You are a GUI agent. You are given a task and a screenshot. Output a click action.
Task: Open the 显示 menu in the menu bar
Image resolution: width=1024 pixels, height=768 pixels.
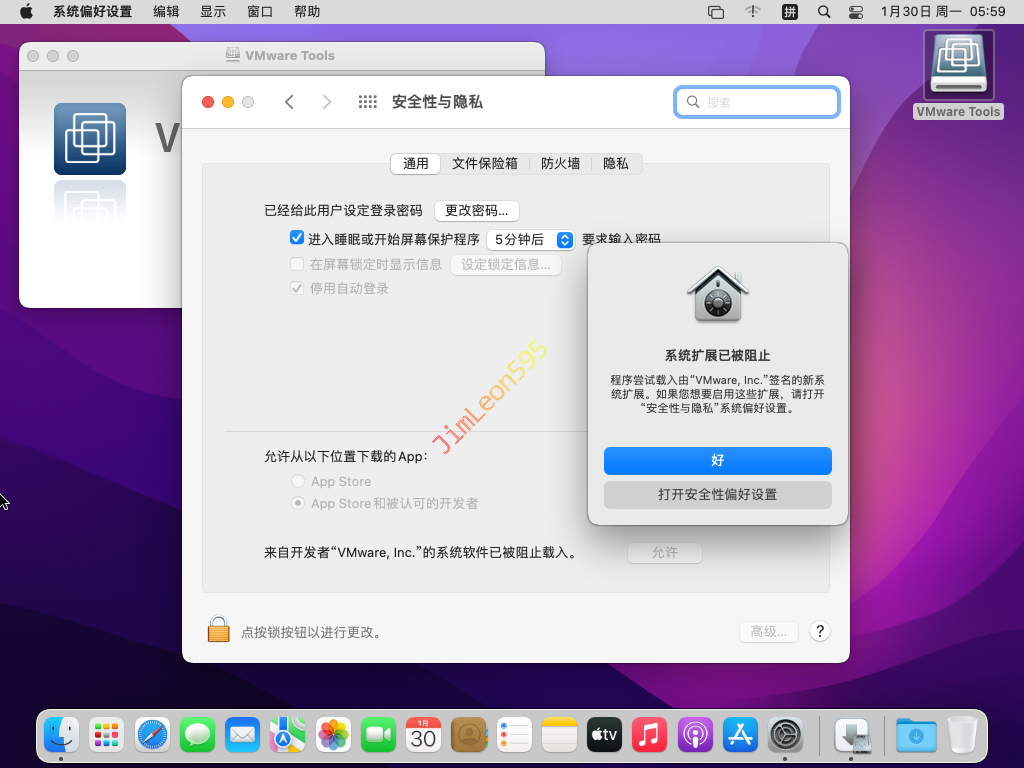click(x=213, y=12)
